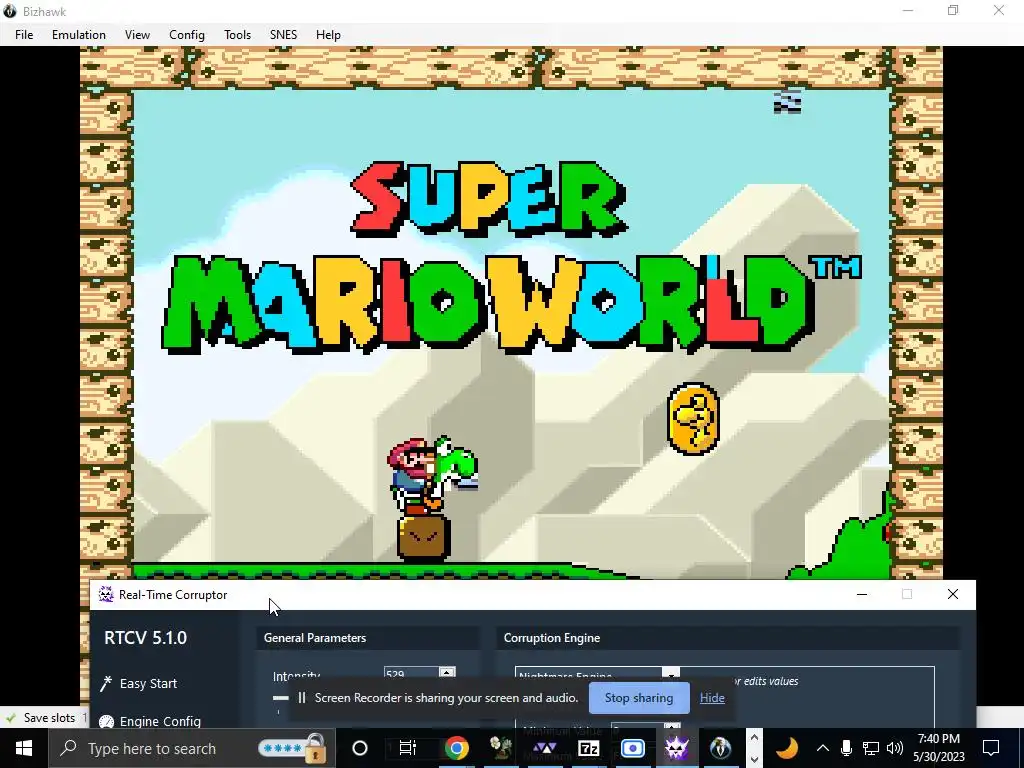
Task: Increase Intensity with the stepper arrow
Action: coord(447,671)
